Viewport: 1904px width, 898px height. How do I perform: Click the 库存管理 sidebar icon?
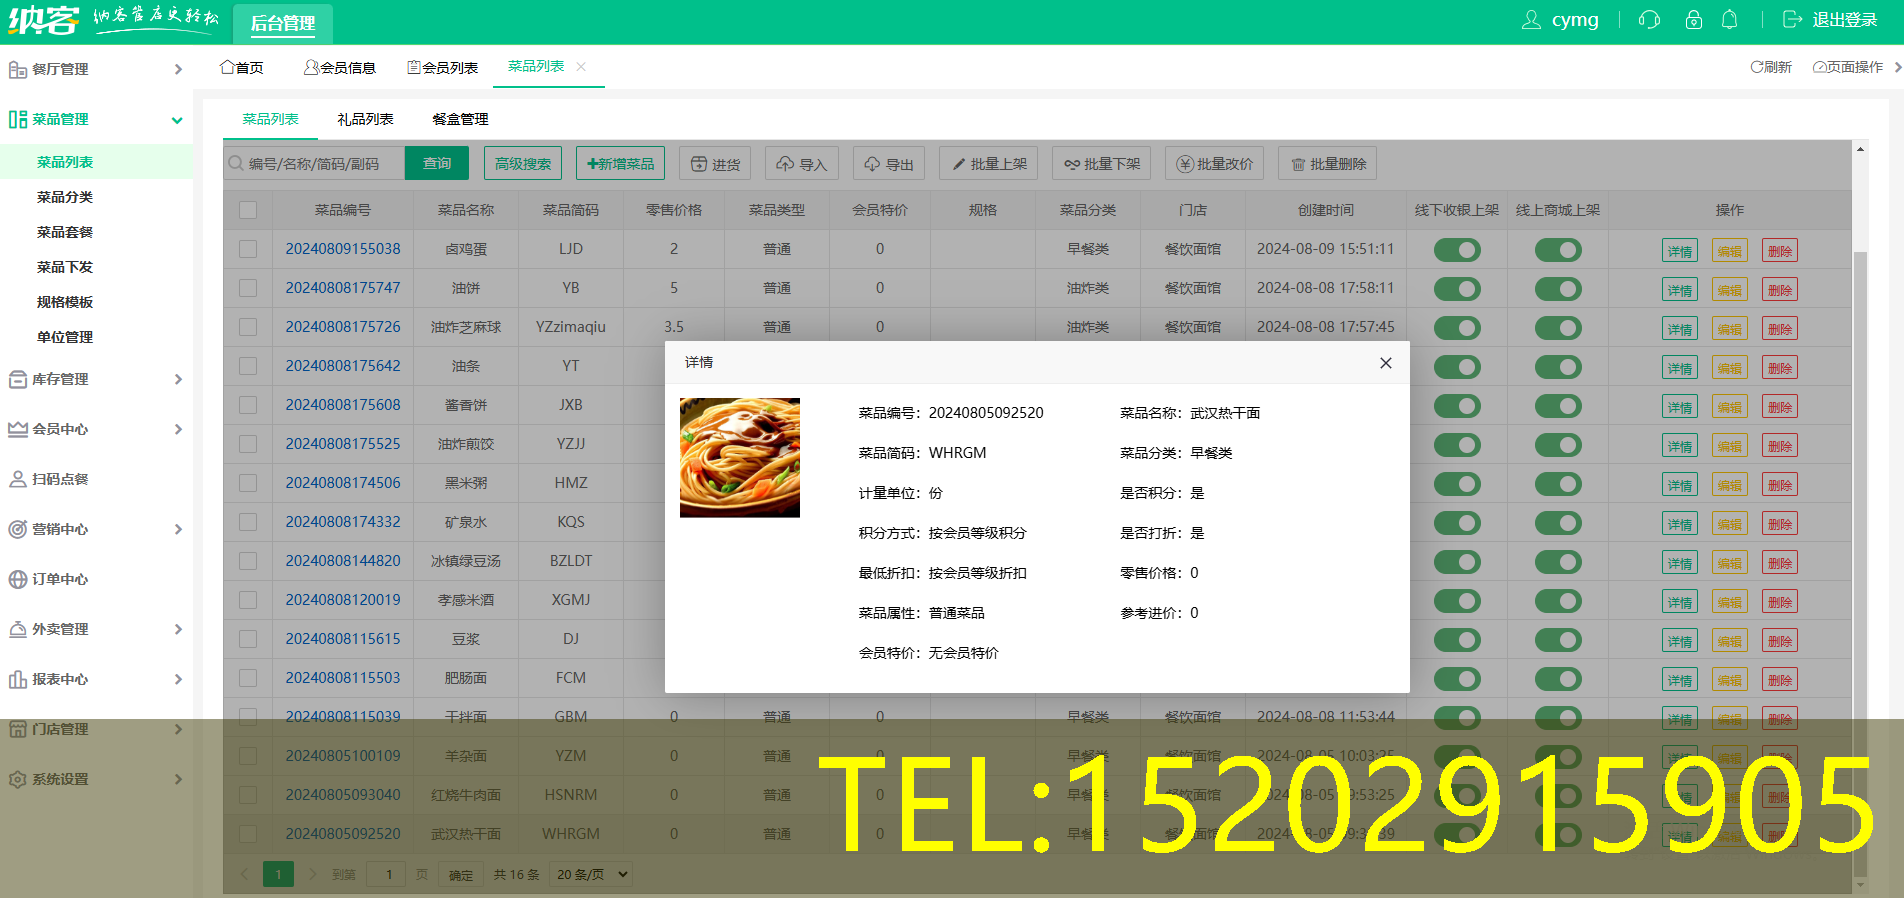17,379
